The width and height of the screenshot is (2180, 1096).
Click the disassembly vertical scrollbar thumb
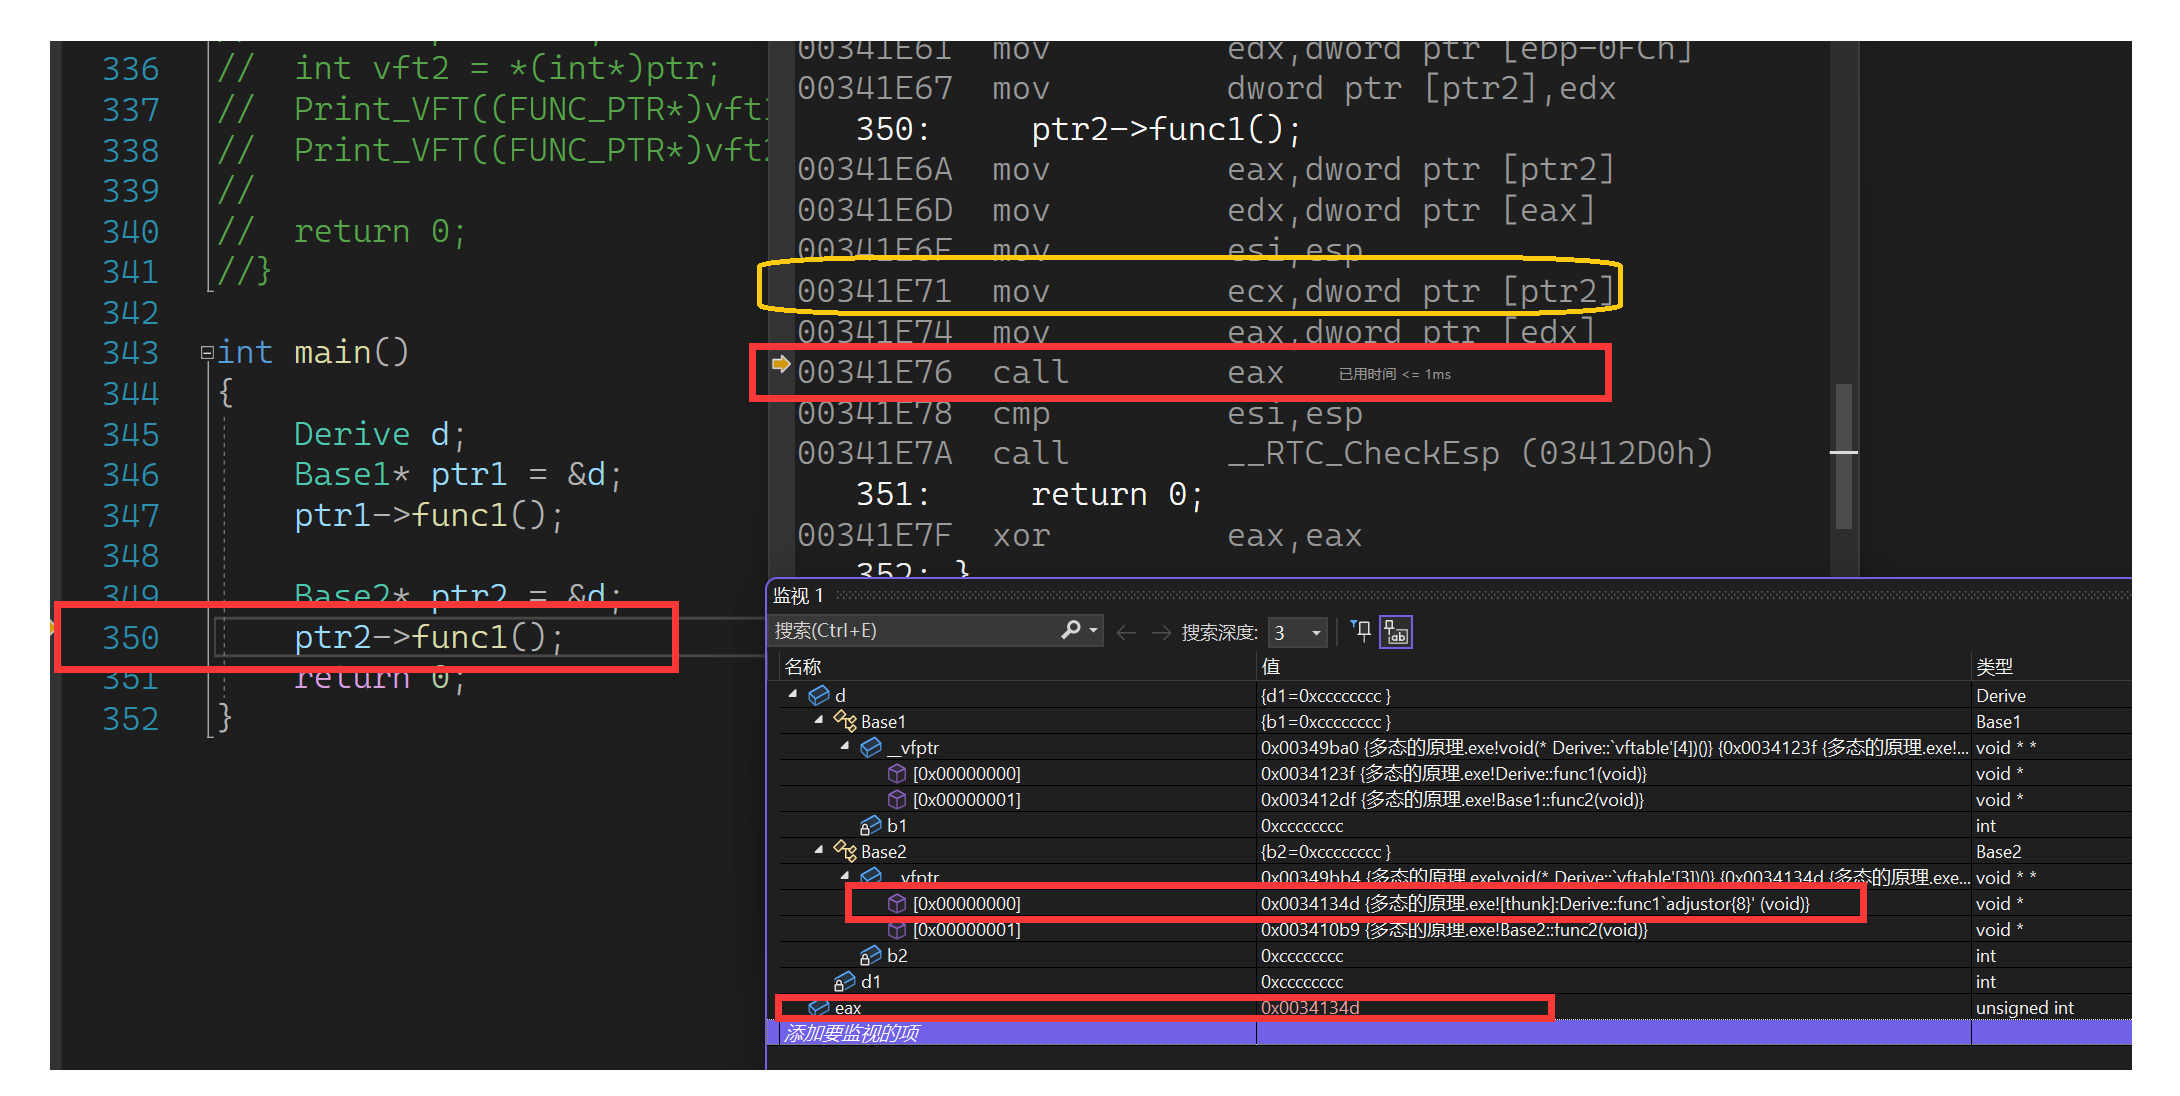(1844, 456)
